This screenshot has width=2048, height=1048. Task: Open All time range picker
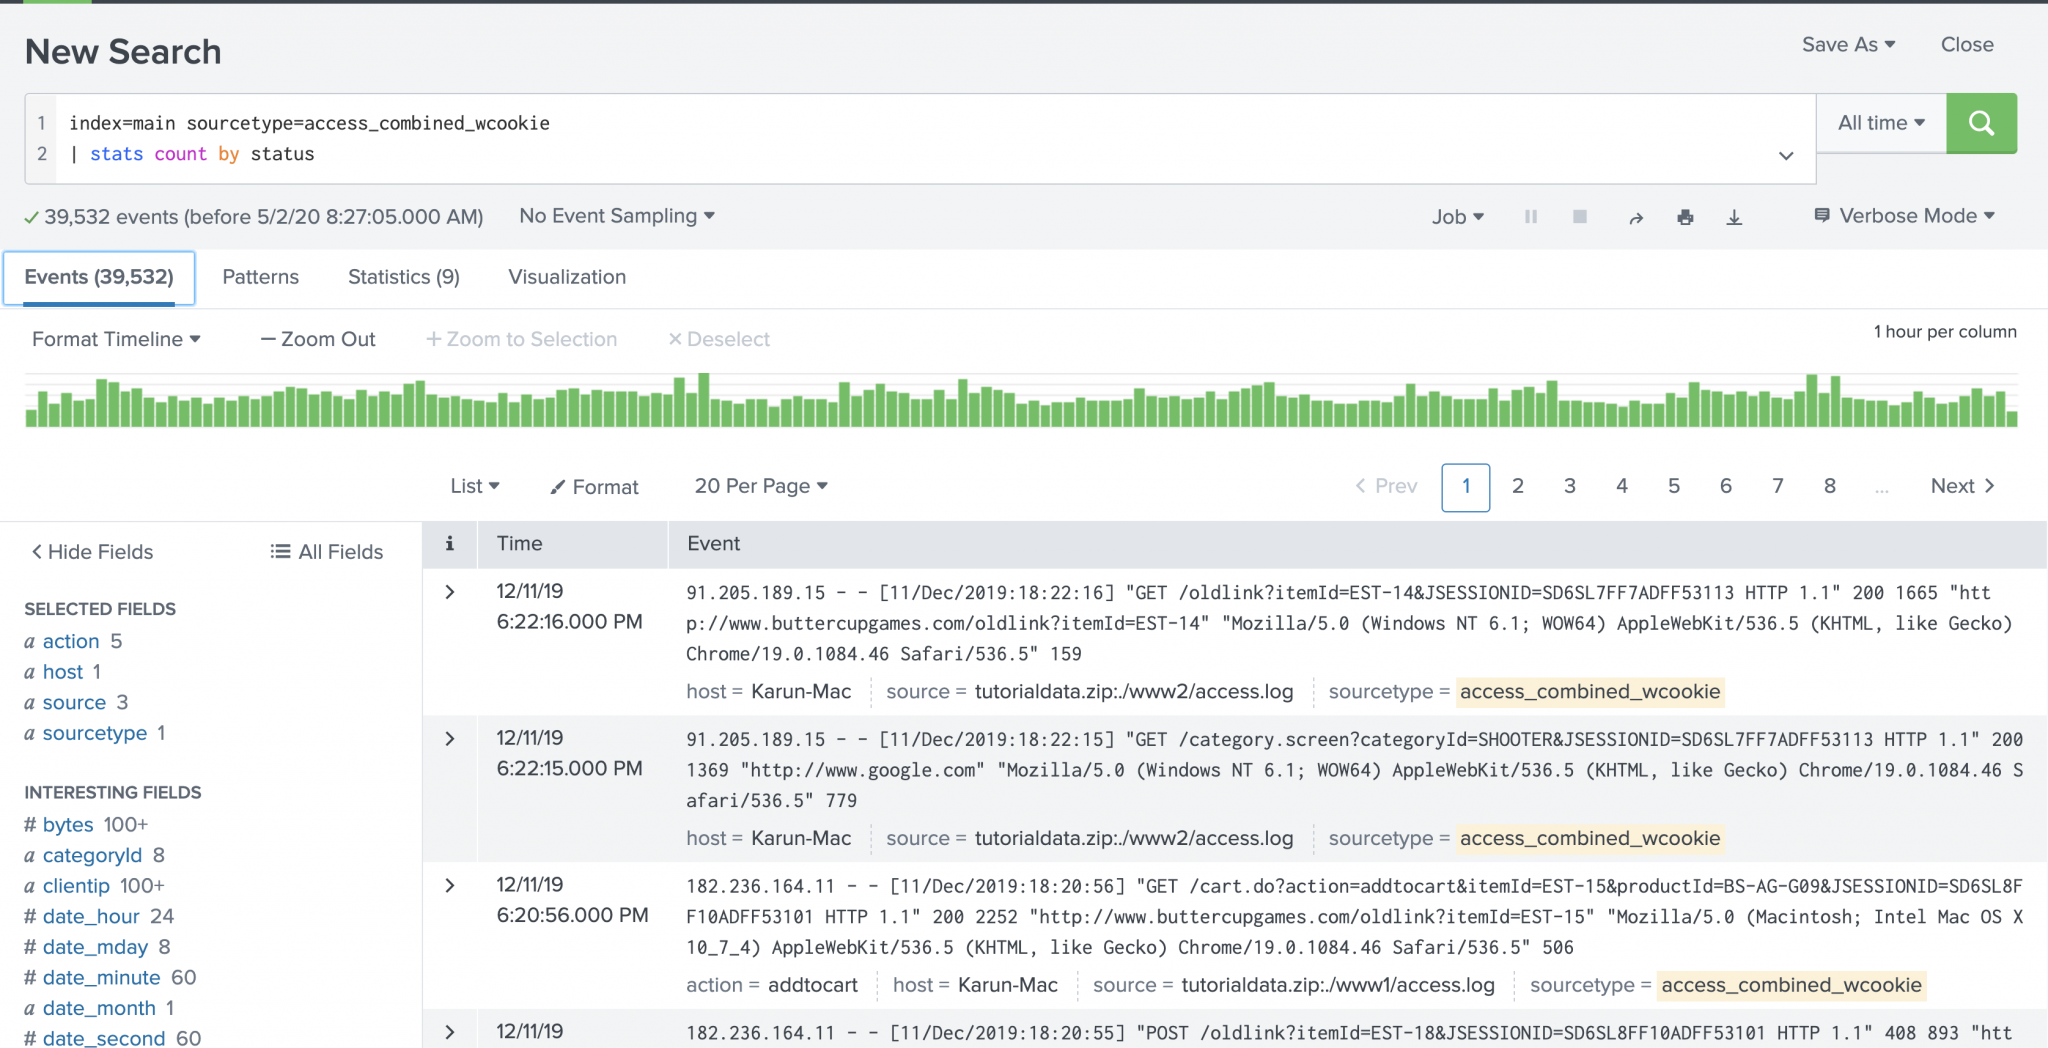pyautogui.click(x=1881, y=123)
